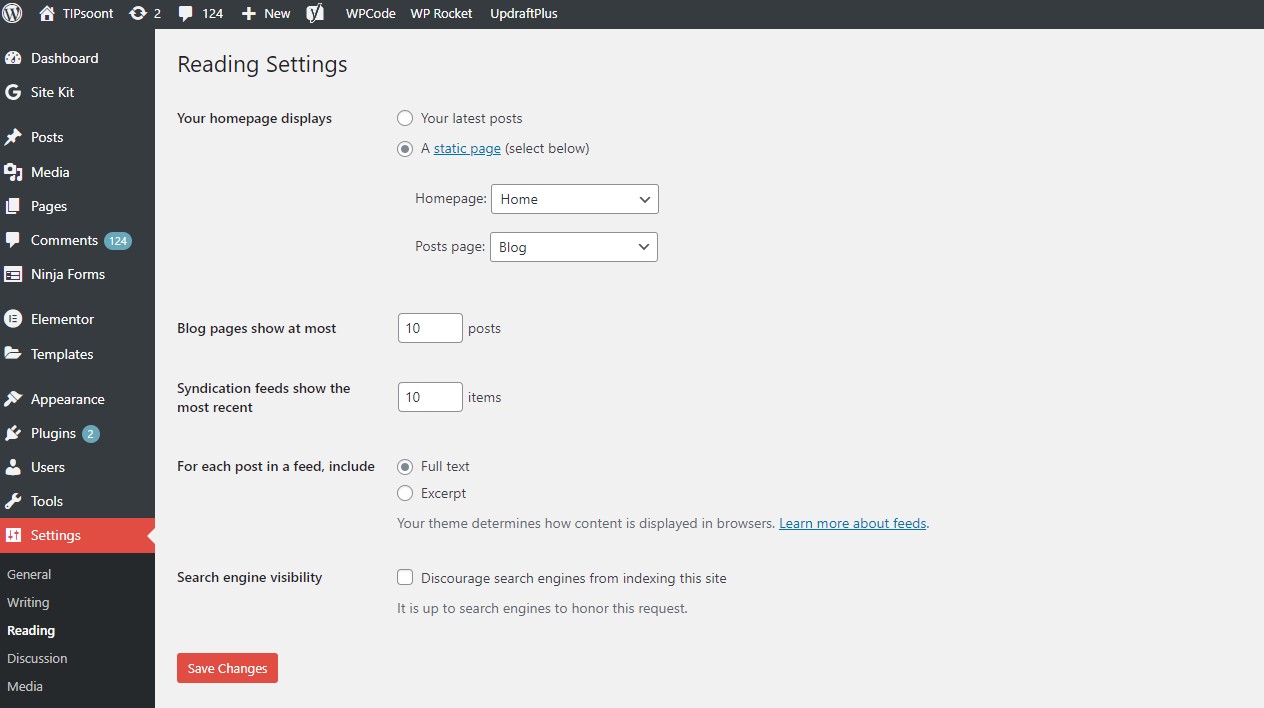1264x708 pixels.
Task: Click the Users person icon
Action: click(x=13, y=467)
